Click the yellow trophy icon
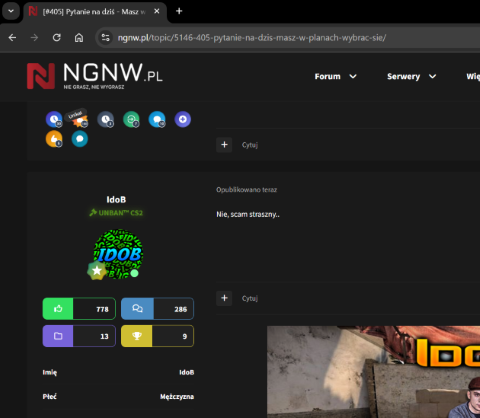Viewport: 480px width, 418px height. pos(137,336)
